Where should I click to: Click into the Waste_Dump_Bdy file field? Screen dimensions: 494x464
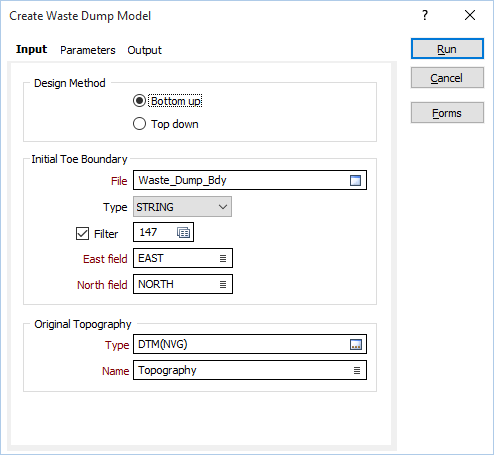pyautogui.click(x=250, y=180)
